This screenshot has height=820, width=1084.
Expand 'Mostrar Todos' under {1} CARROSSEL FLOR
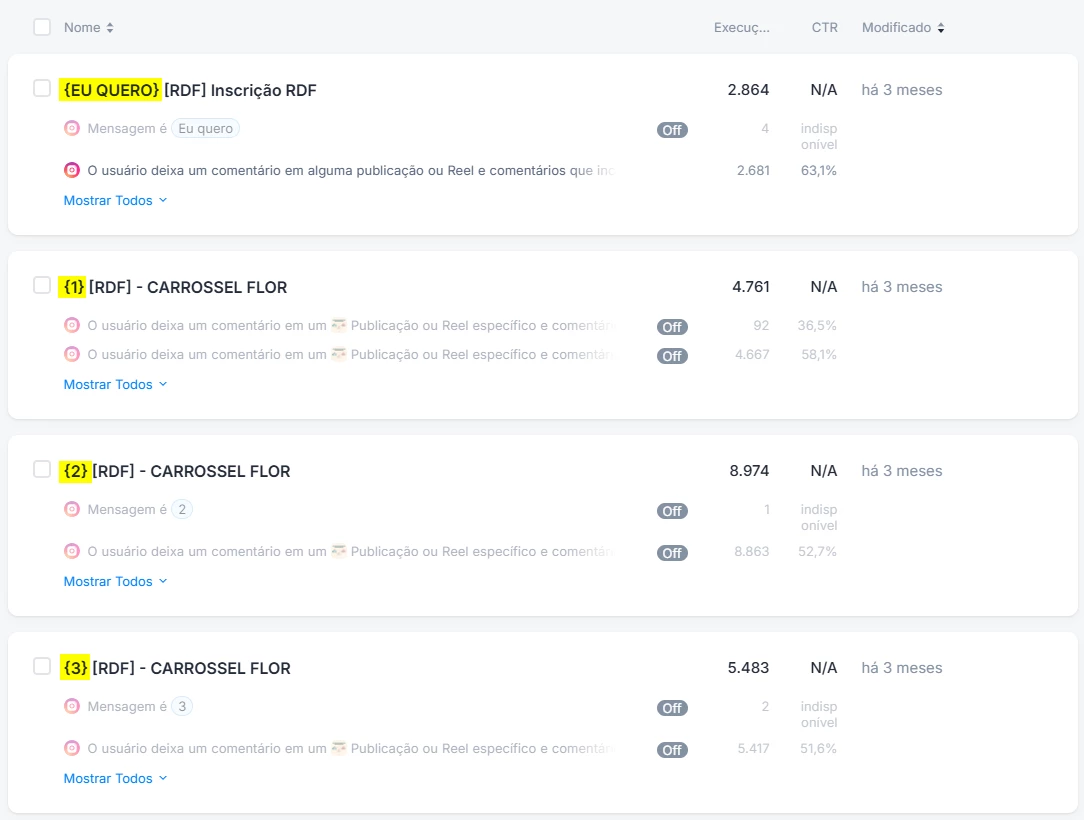tap(115, 384)
